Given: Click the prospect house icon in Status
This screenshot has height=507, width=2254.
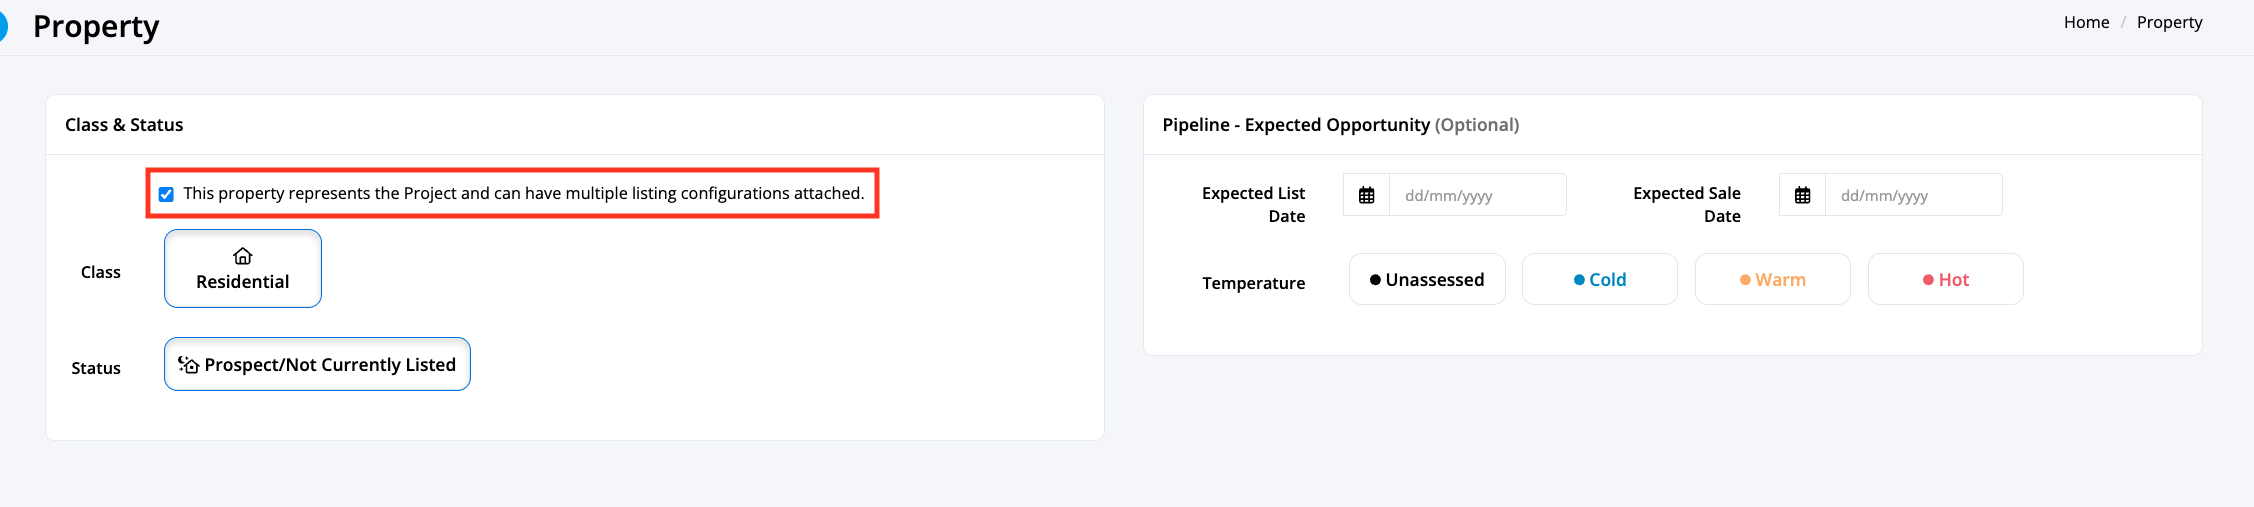Looking at the screenshot, I should point(188,365).
